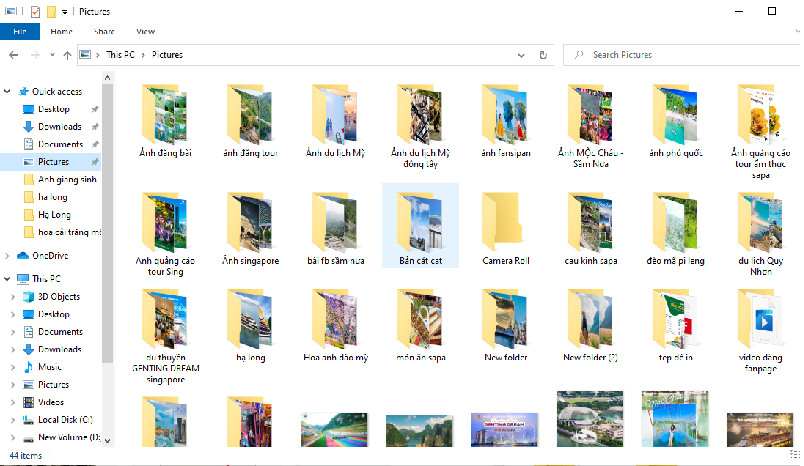Go up one level with Up arrow
Screen dimensions: 804x466
67,55
